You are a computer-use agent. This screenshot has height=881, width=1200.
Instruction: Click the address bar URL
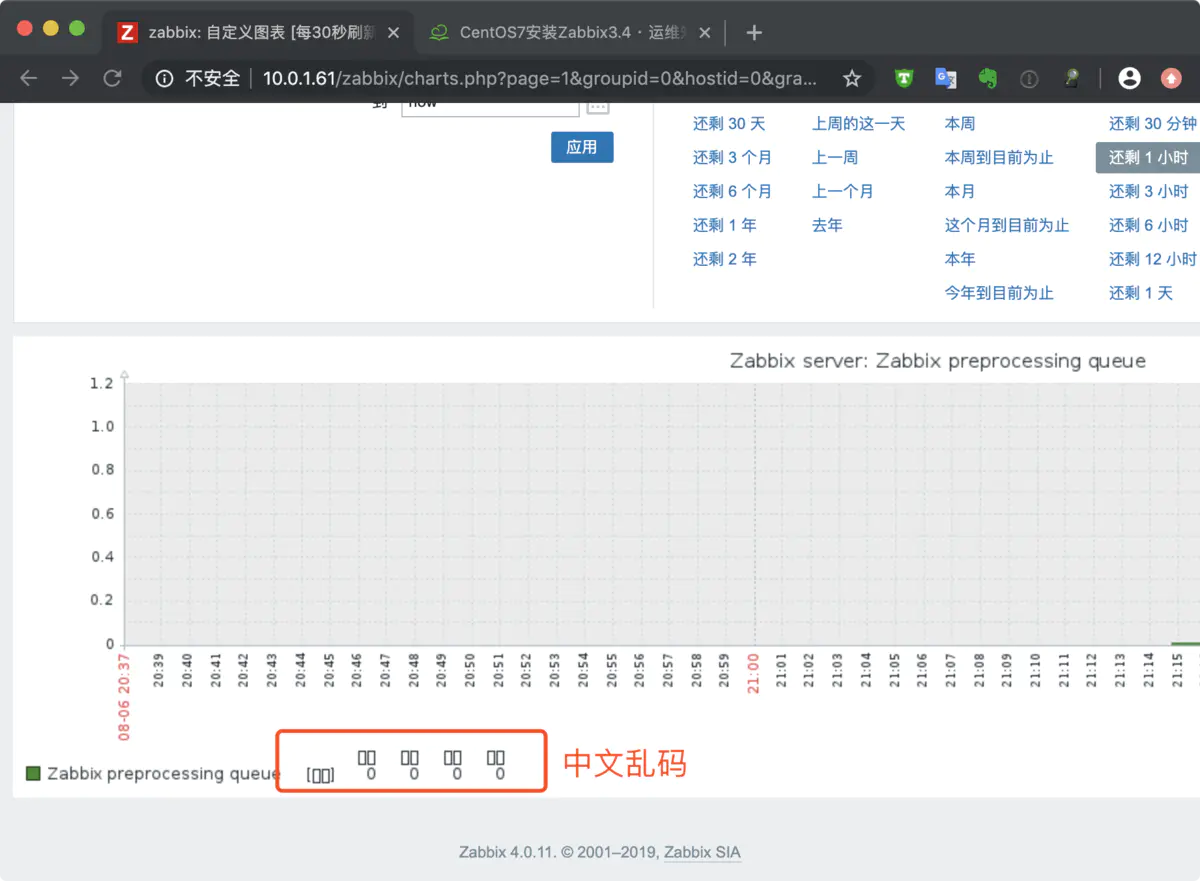point(540,78)
